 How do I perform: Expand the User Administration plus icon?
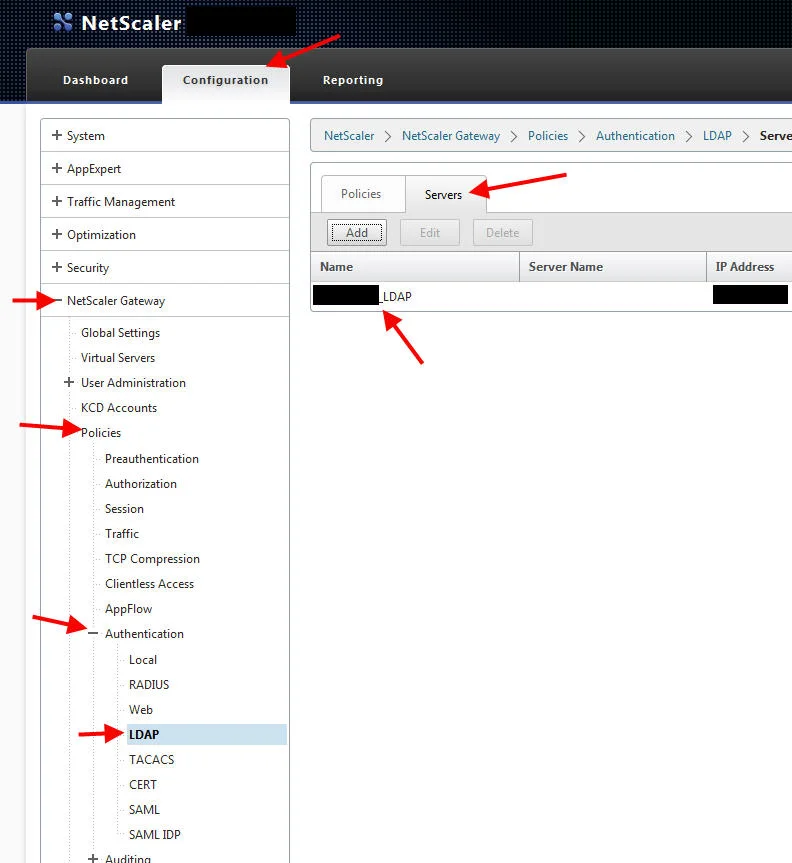point(68,382)
